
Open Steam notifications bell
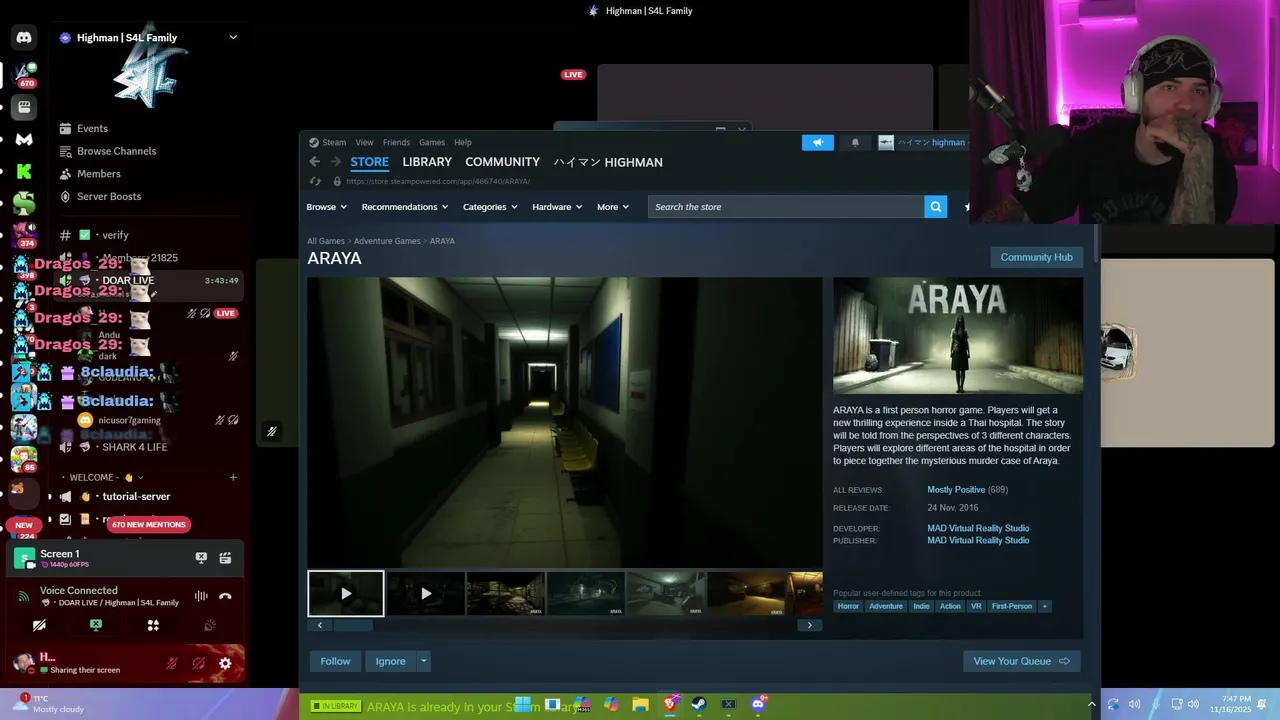[855, 142]
